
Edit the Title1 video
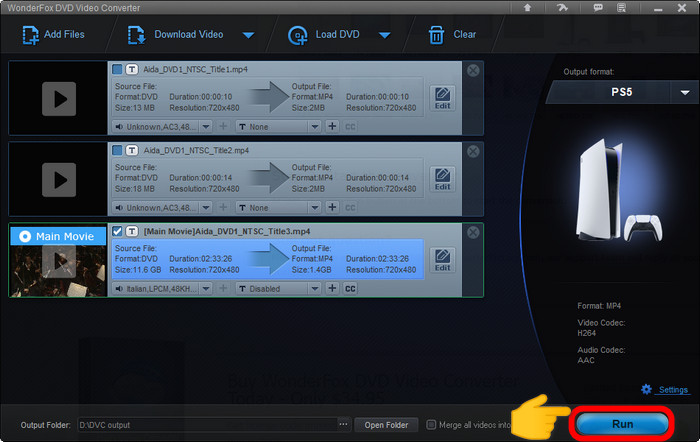coord(442,98)
